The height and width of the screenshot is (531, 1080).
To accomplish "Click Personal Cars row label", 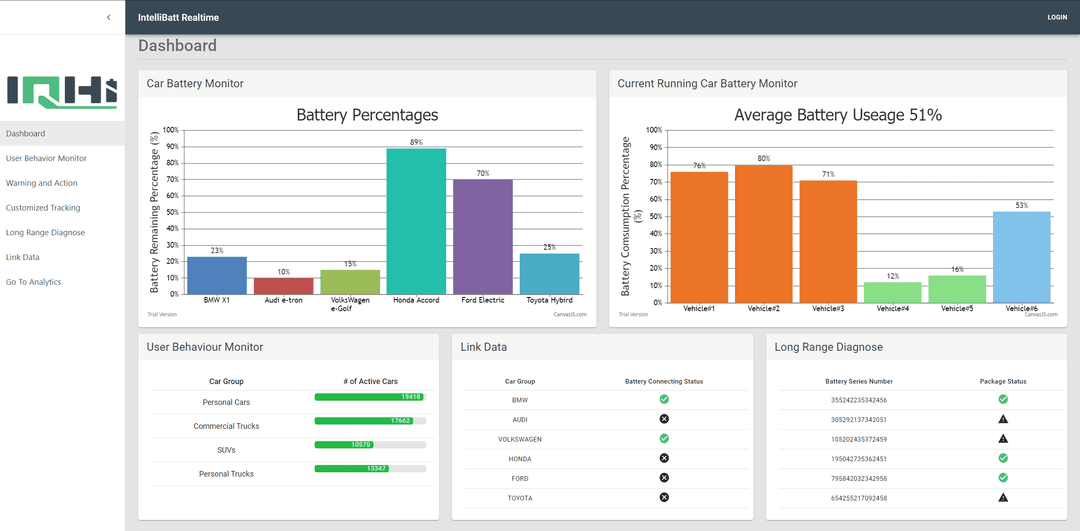I will (x=227, y=402).
